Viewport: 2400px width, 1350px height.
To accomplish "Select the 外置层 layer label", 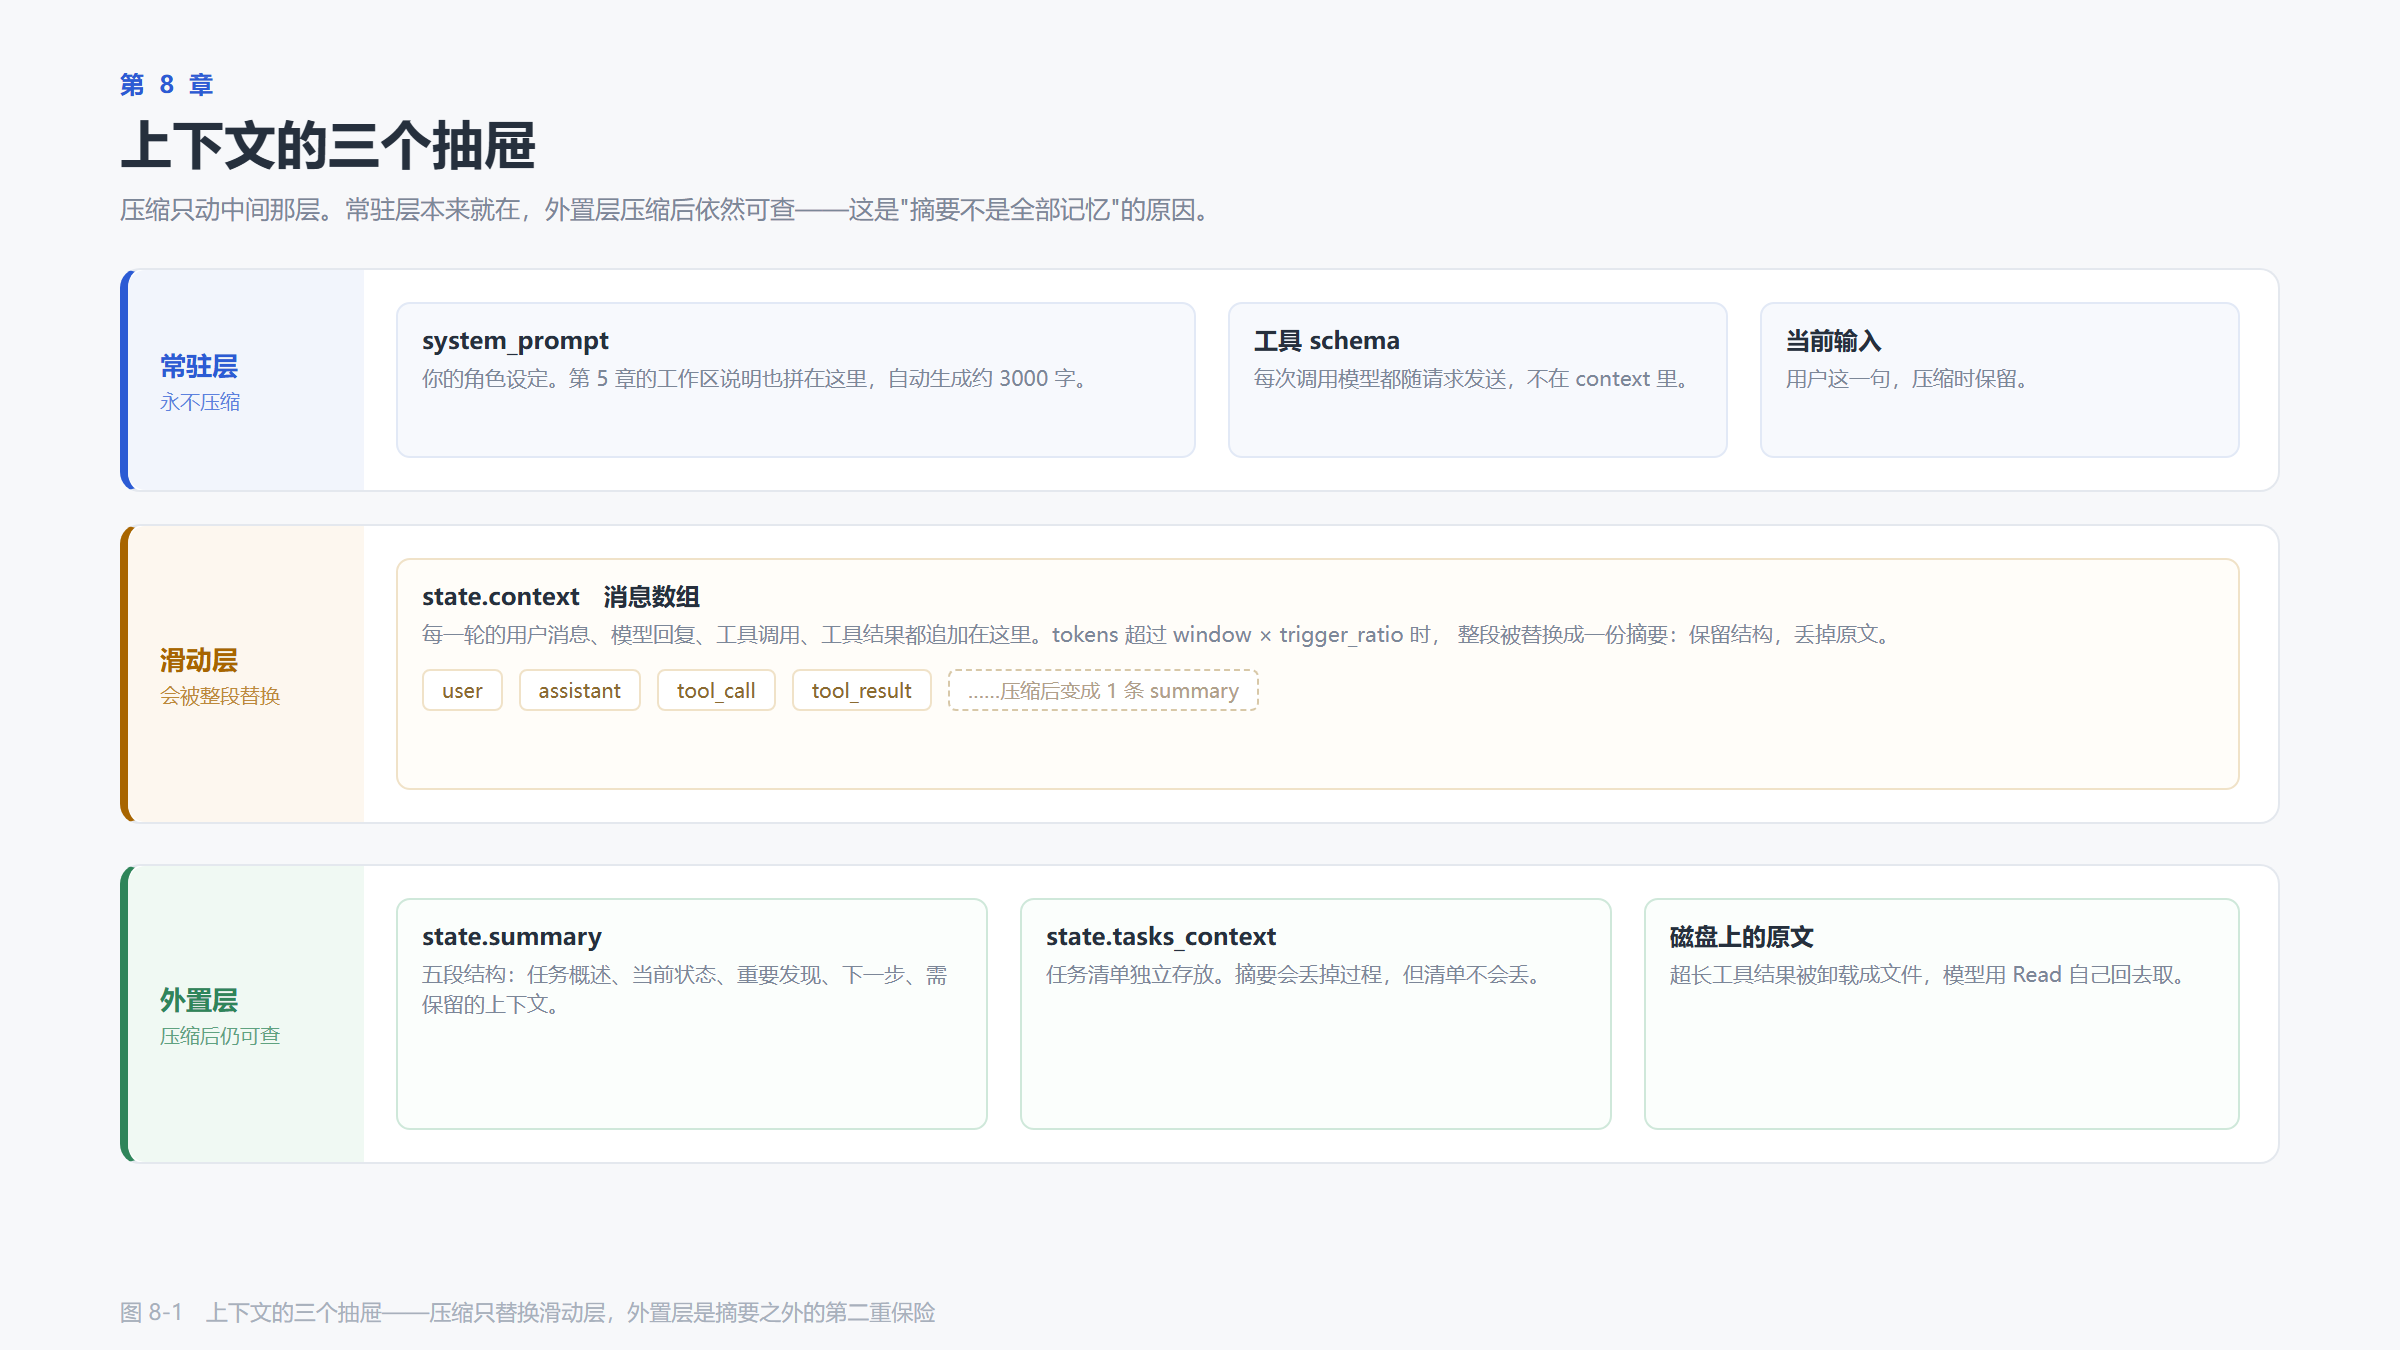I will (199, 1000).
